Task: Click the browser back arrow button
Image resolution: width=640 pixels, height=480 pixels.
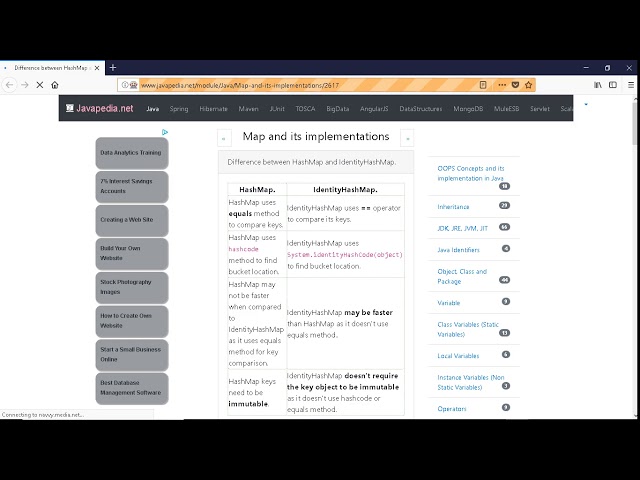Action: point(10,85)
